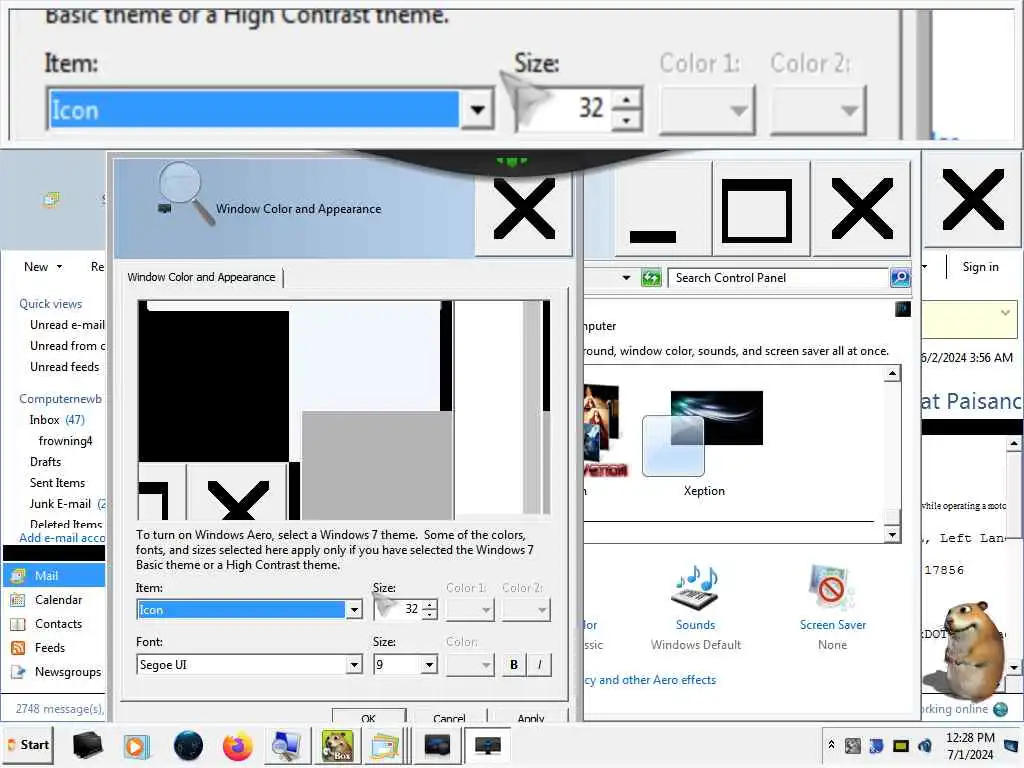Open the dark globe taskbar icon
This screenshot has height=768, width=1024.
pos(188,746)
